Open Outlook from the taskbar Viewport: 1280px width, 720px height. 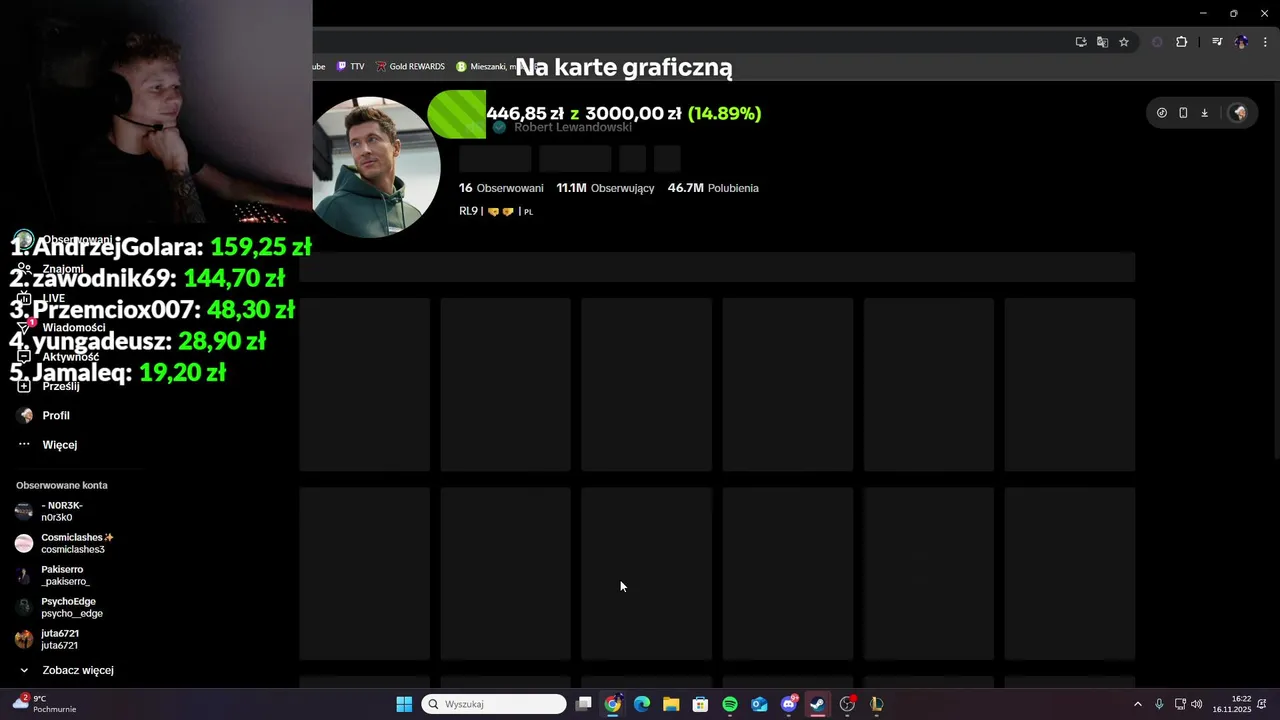pyautogui.click(x=759, y=704)
